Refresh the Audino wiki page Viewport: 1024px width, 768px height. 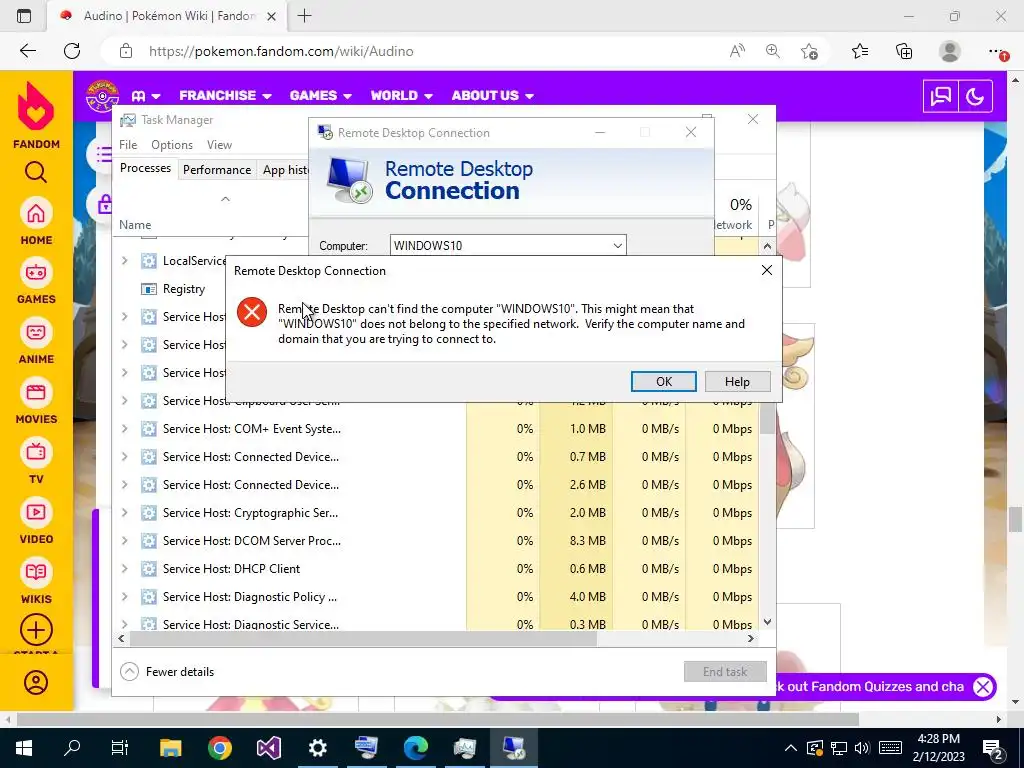point(72,51)
